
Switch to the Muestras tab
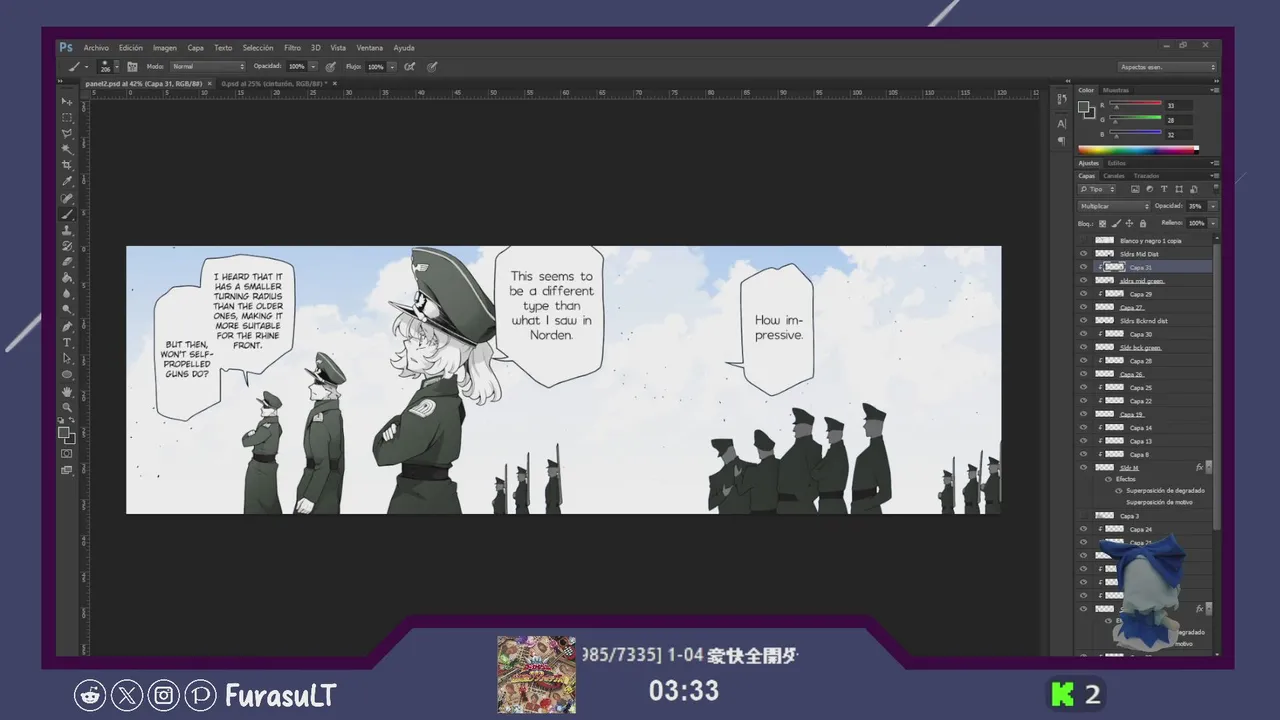coord(1115,90)
